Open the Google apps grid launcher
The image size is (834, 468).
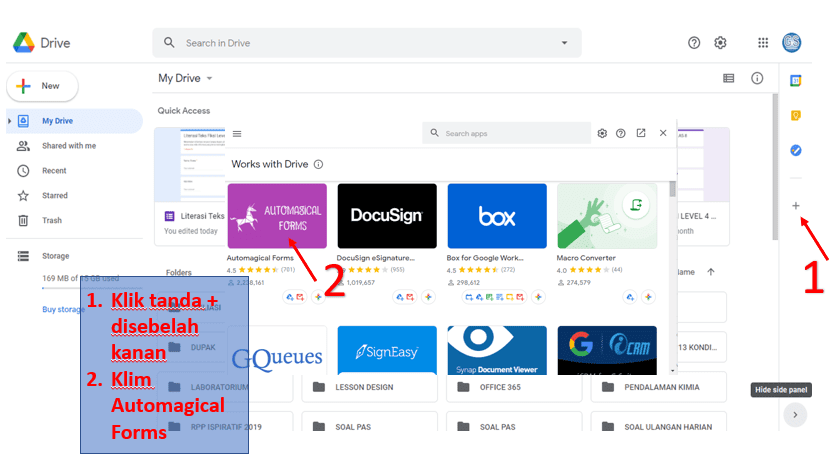[763, 43]
